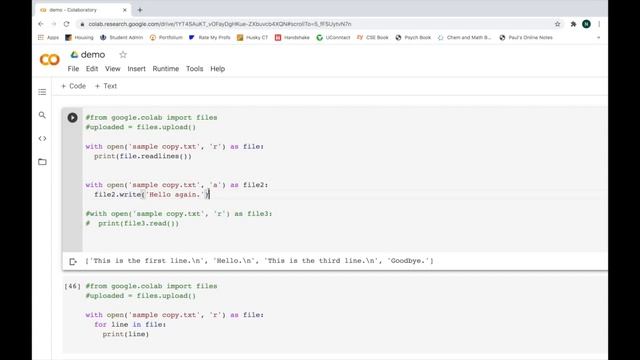
Task: Open the table of contents sidebar
Action: [42, 92]
